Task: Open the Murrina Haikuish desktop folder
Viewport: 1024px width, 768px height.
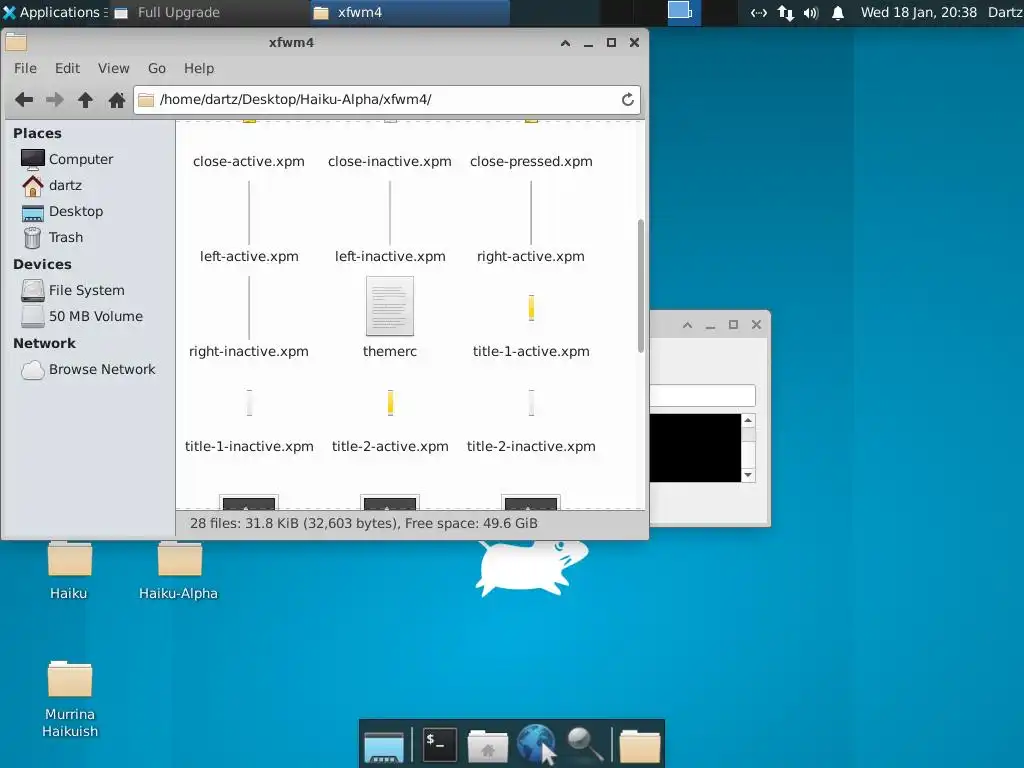Action: pyautogui.click(x=70, y=699)
